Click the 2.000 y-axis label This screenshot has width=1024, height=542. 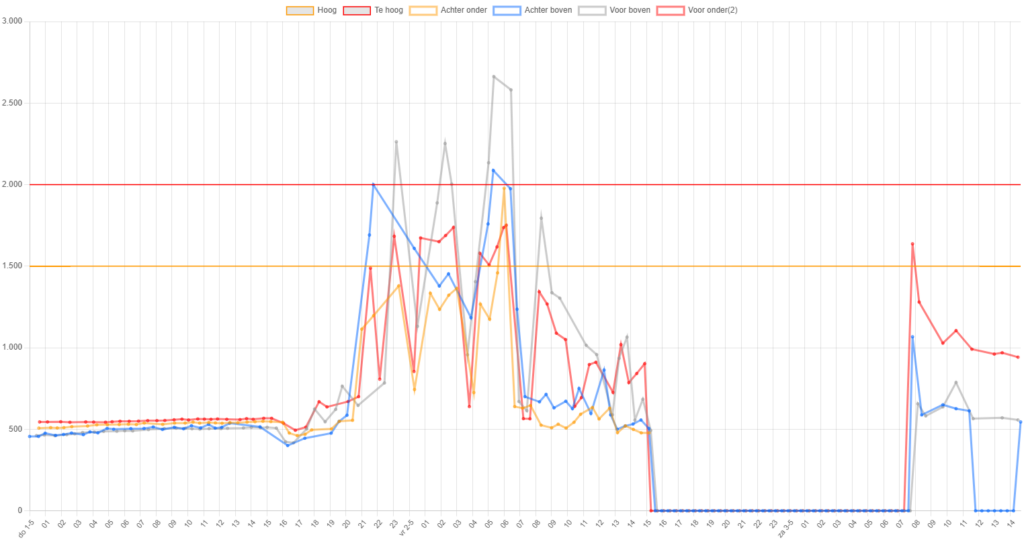tap(14, 184)
